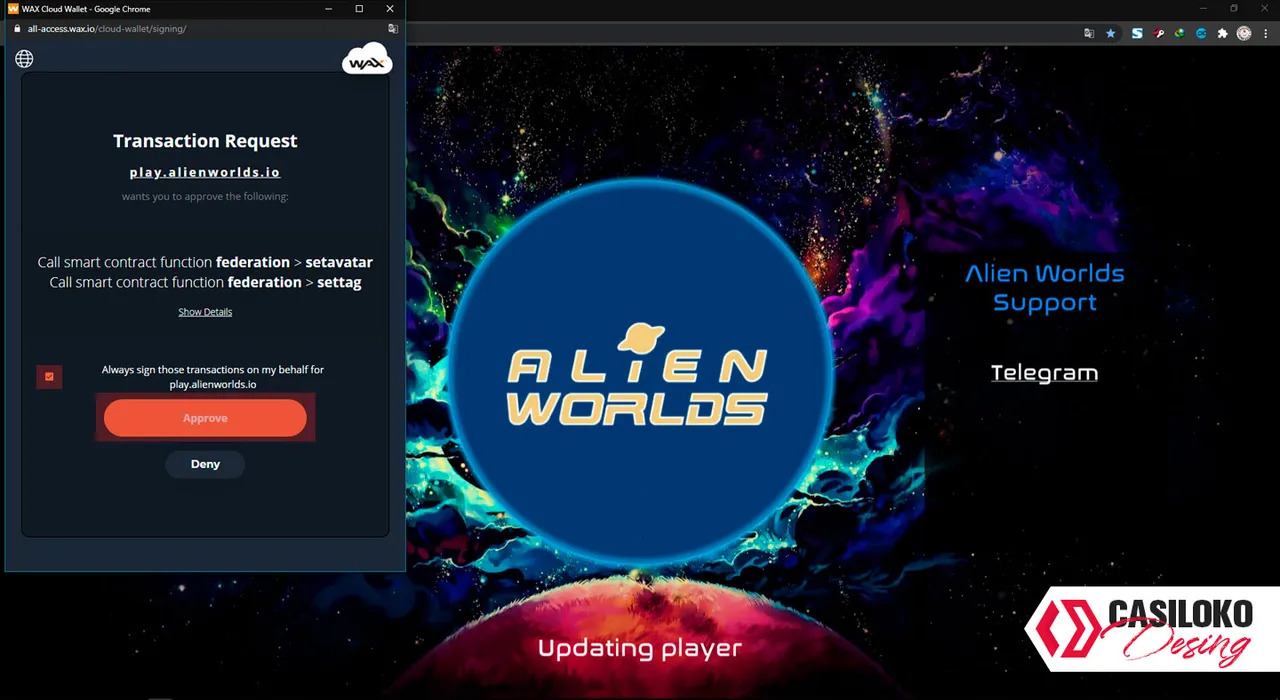This screenshot has width=1280, height=700.
Task: Click the WAX wallet address bar URL
Action: [x=107, y=29]
